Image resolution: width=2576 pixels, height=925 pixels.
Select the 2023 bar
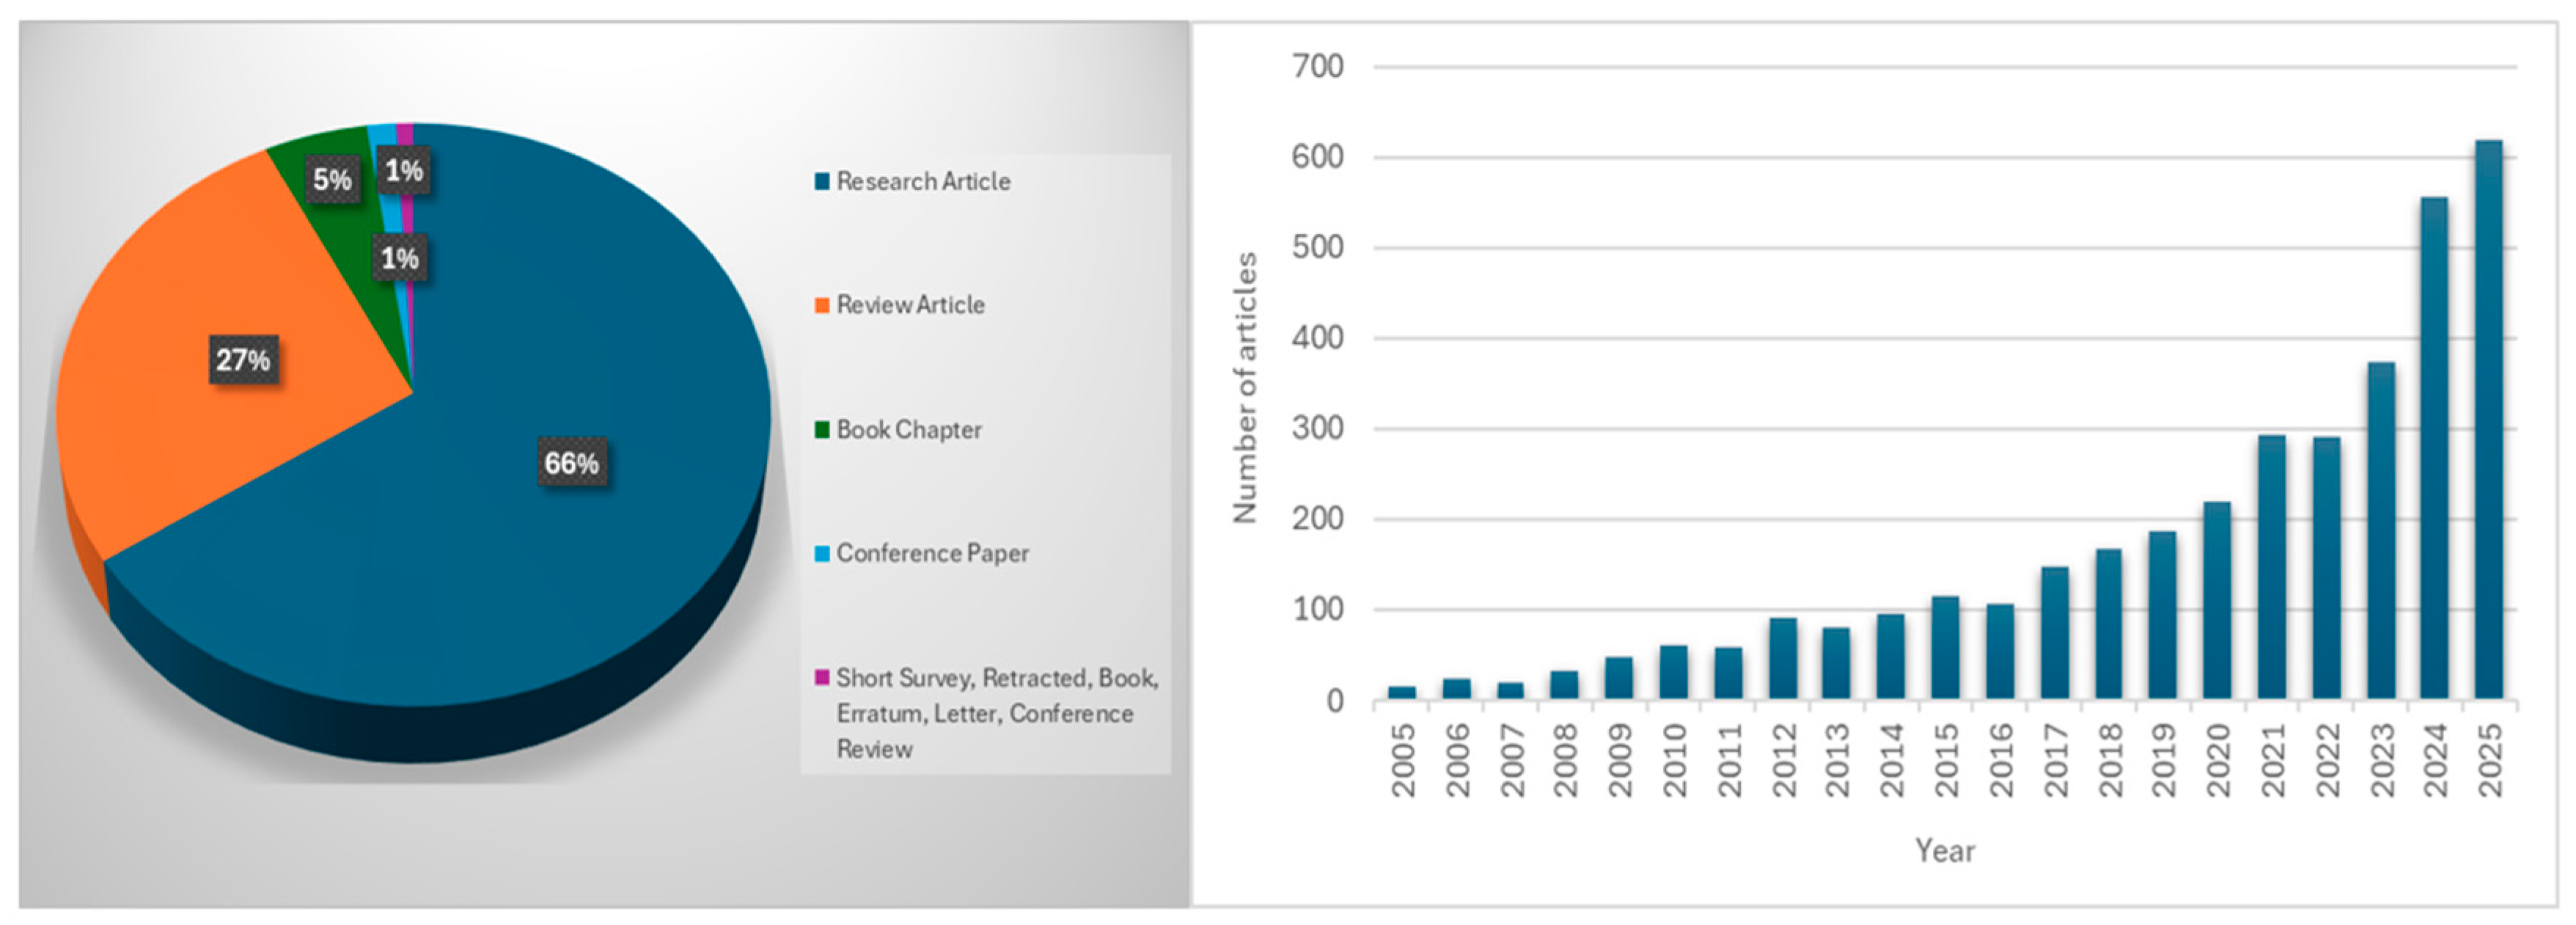coord(2381,530)
